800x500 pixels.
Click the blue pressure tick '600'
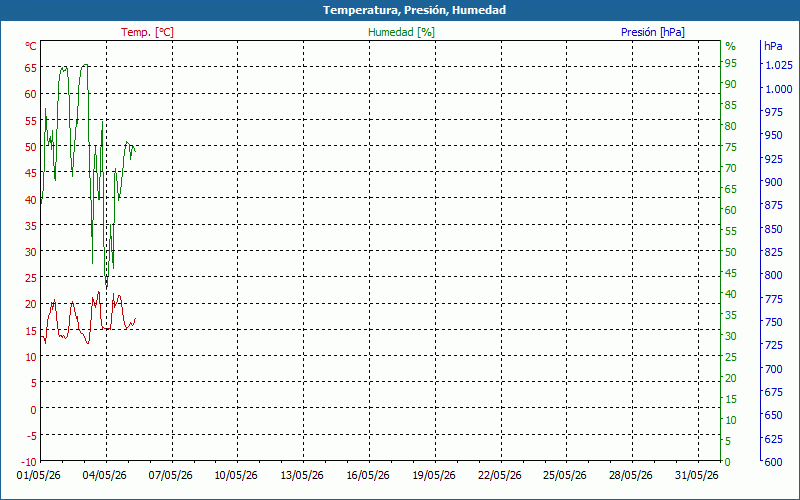773,462
